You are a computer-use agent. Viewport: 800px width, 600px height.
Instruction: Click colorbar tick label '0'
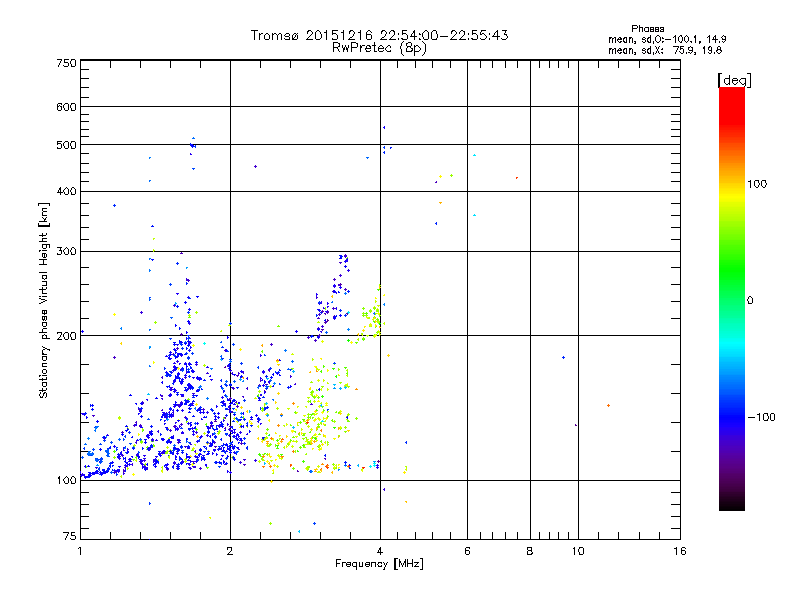[750, 301]
